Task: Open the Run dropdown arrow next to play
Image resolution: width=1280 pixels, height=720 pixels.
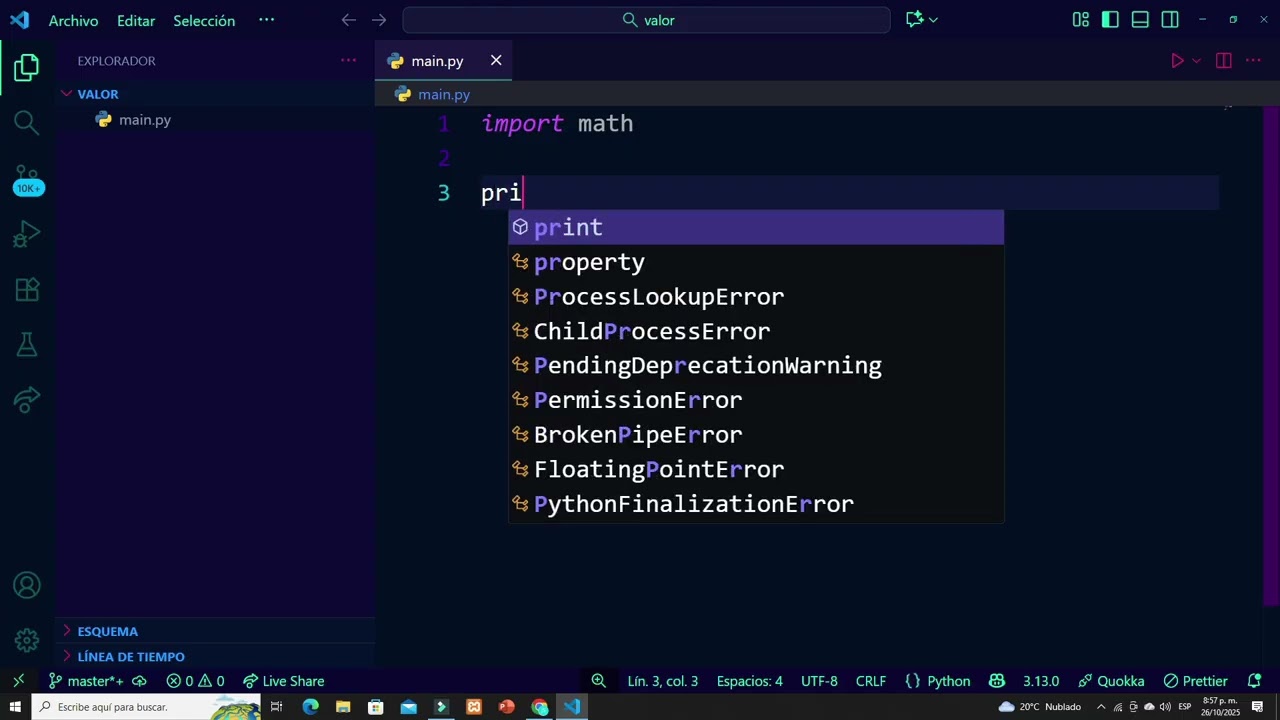Action: point(1196,61)
